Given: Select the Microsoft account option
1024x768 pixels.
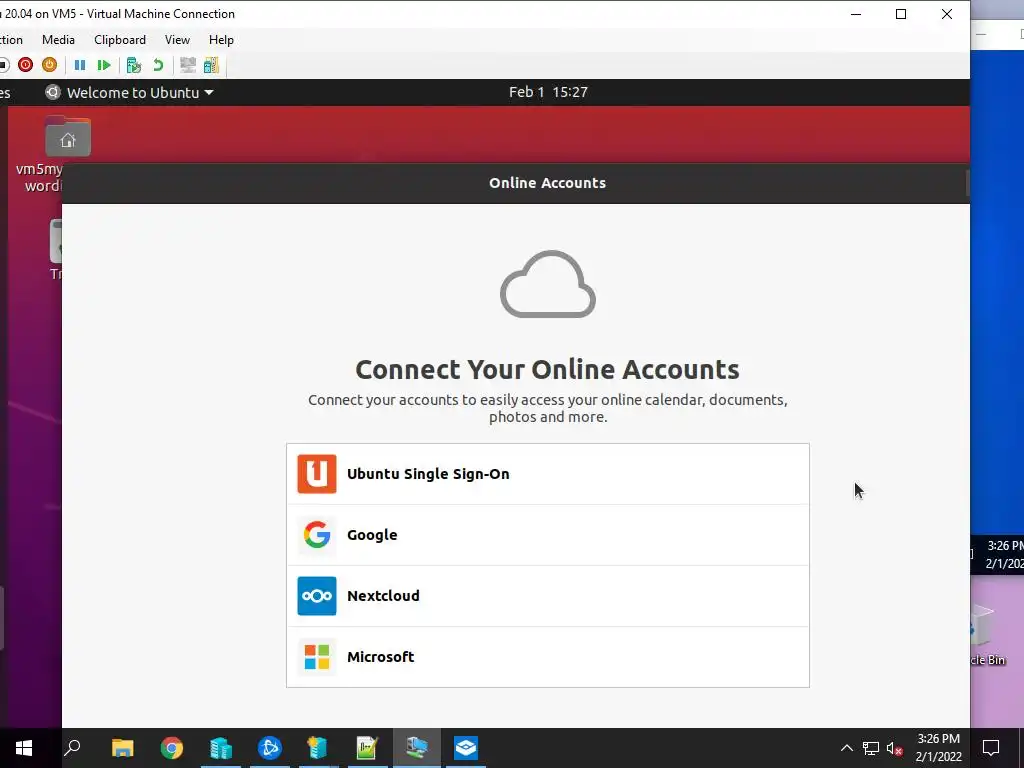Looking at the screenshot, I should coord(547,656).
